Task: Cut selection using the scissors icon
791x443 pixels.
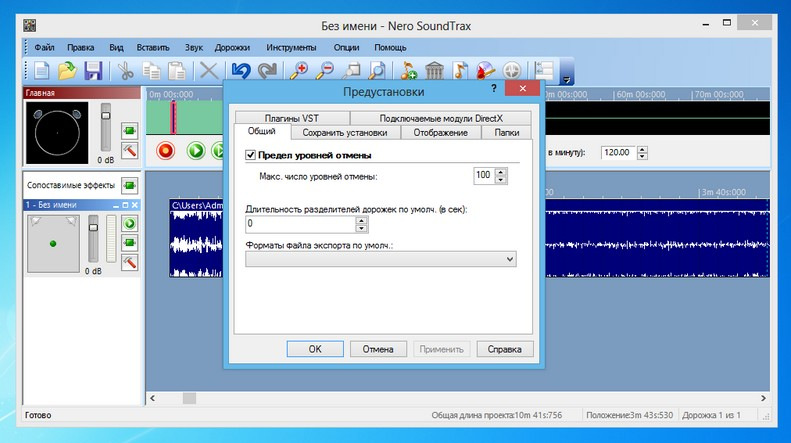Action: (125, 71)
